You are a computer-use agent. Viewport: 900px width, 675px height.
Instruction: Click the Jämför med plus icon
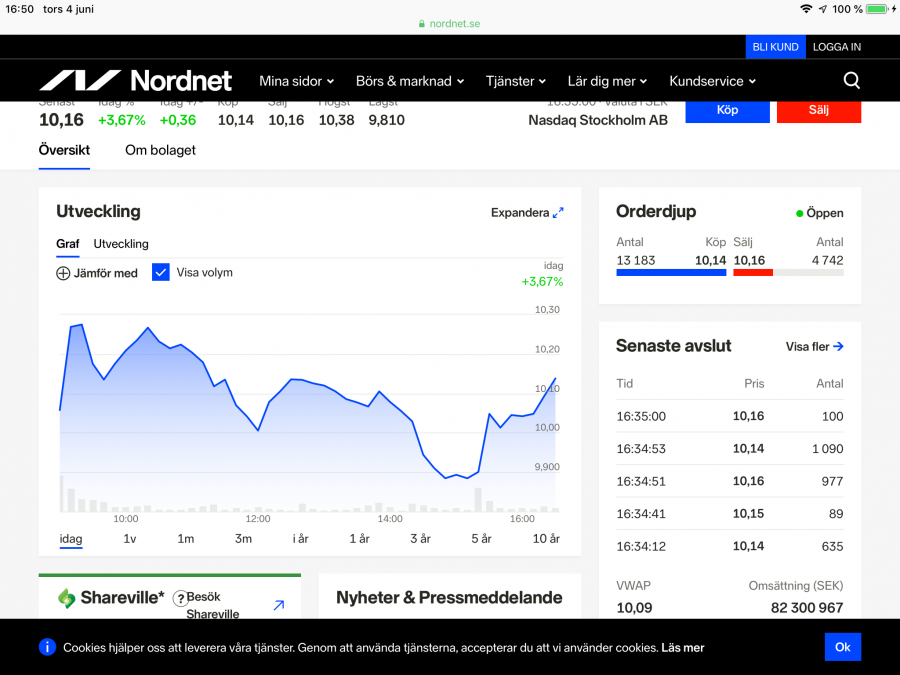tap(63, 273)
